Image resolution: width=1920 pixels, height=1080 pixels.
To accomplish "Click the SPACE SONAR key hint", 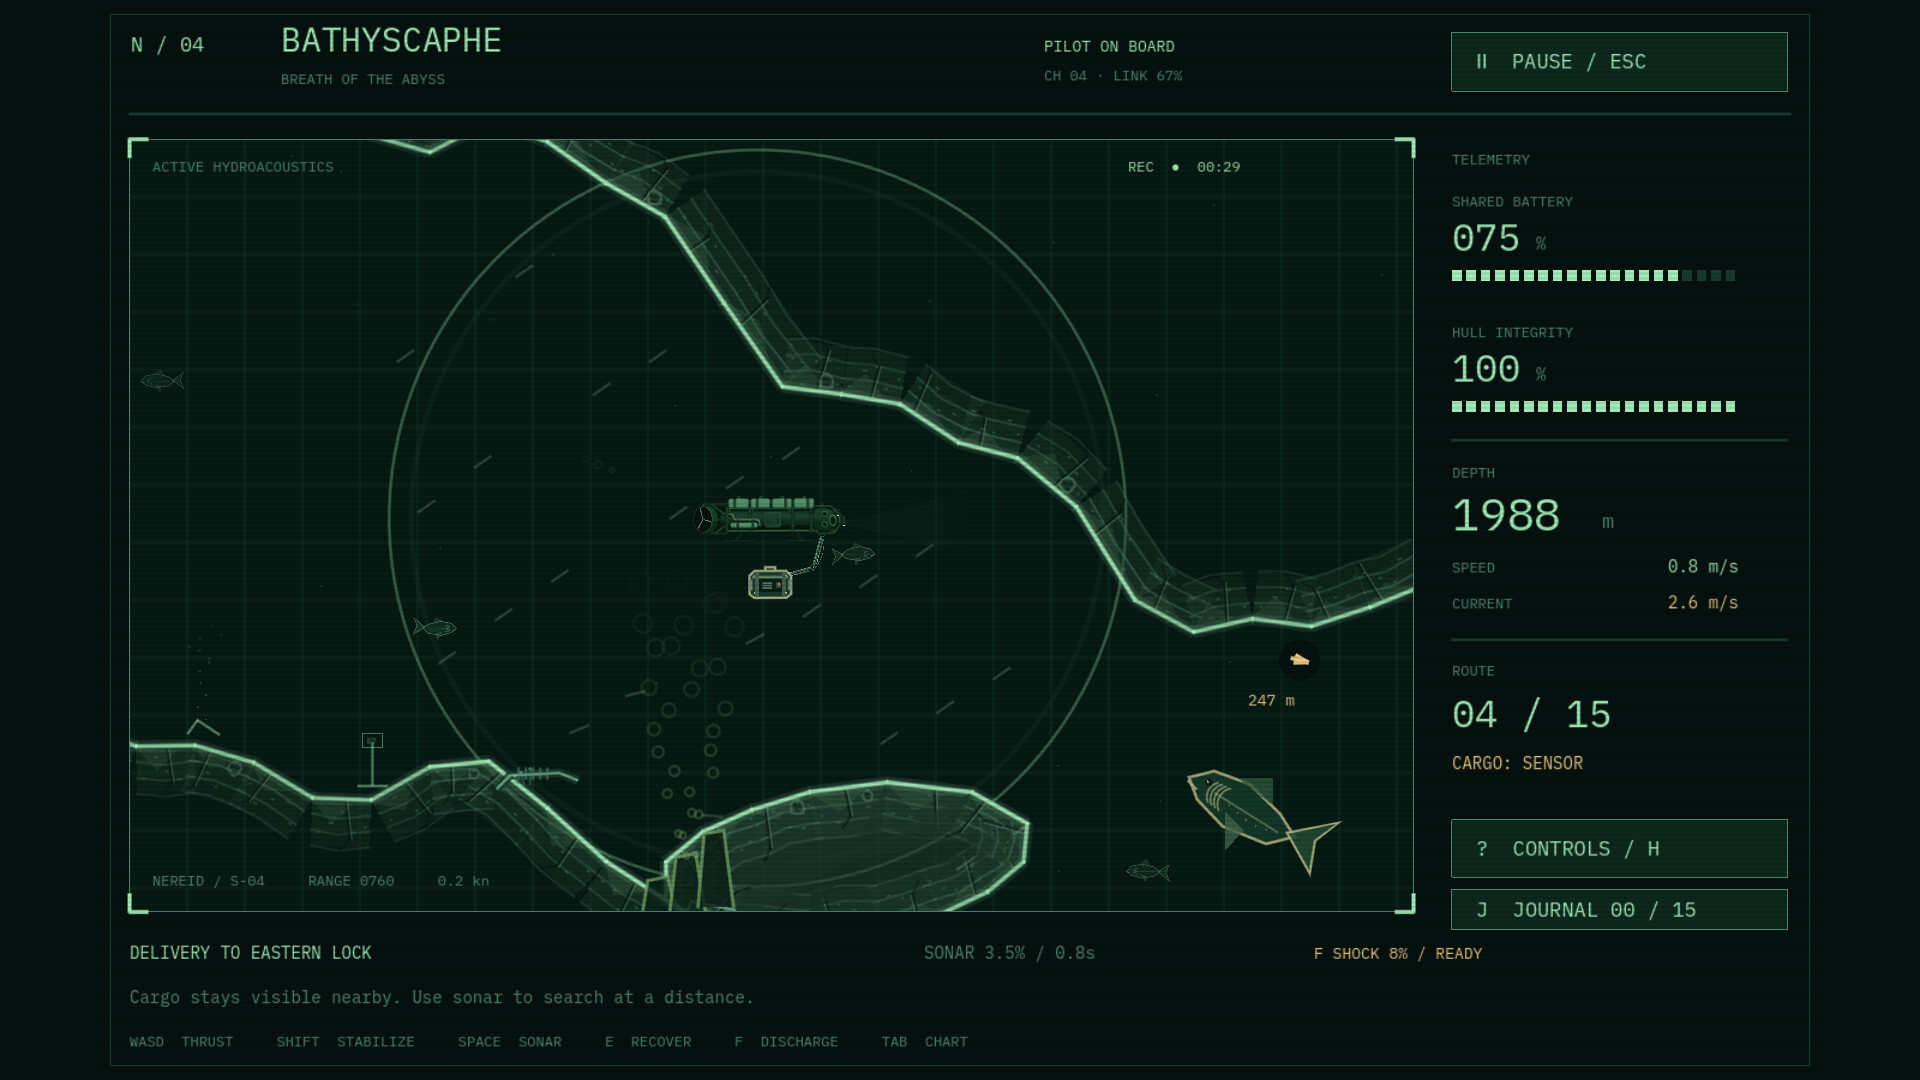I will (510, 1042).
